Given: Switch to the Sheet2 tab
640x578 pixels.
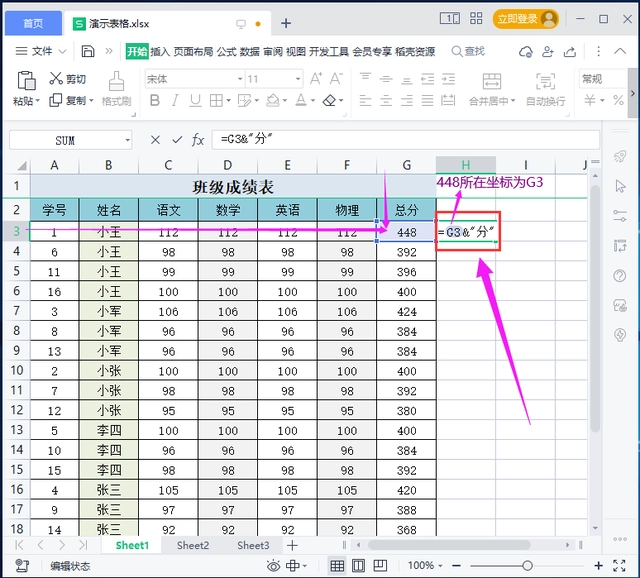Looking at the screenshot, I should pyautogui.click(x=193, y=546).
